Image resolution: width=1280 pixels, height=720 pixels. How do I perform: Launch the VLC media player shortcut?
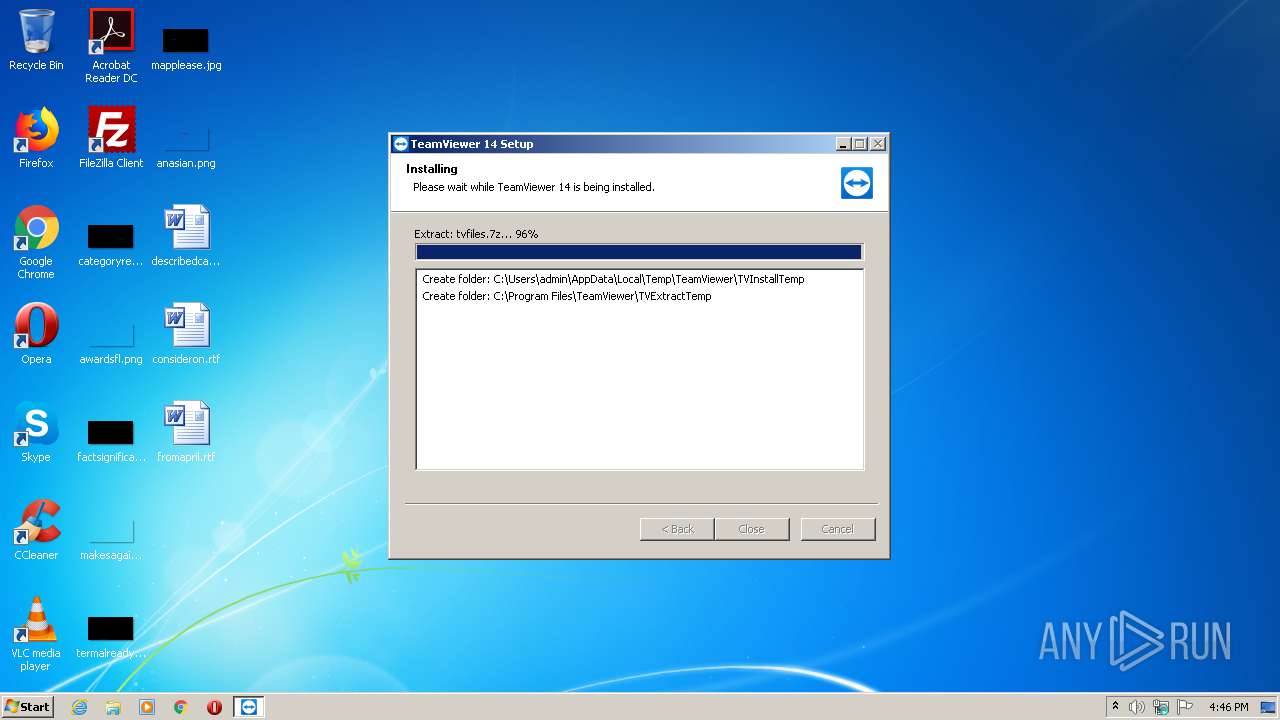click(x=36, y=634)
